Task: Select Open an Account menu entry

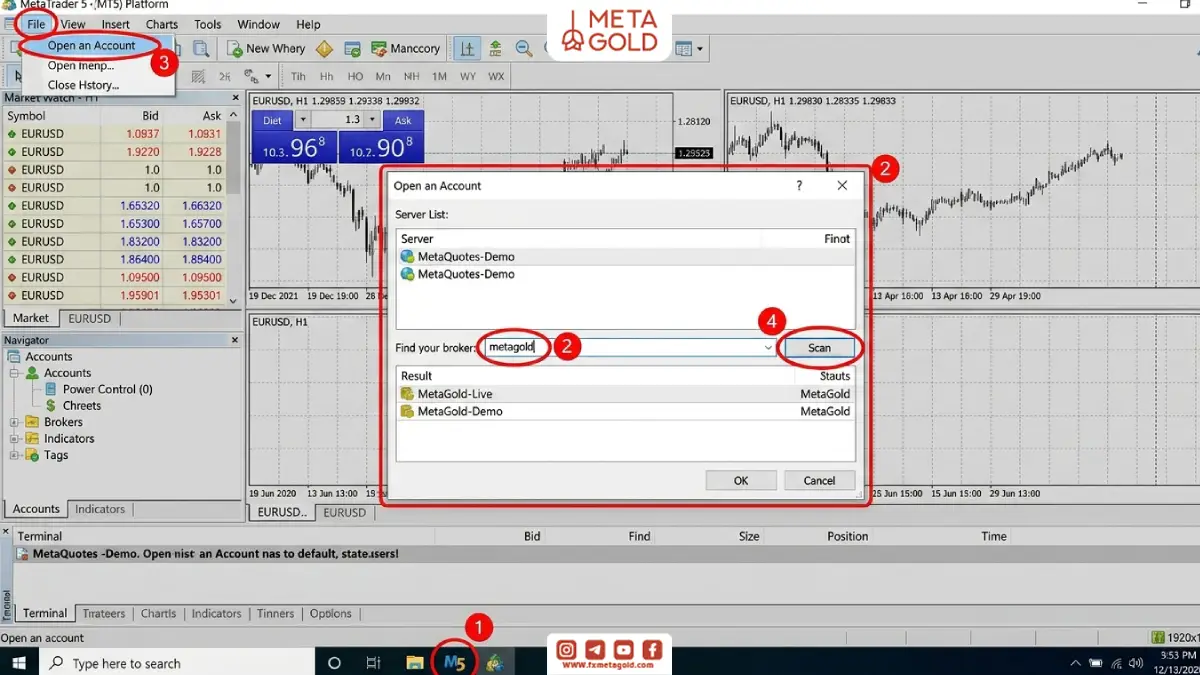Action: (x=91, y=46)
